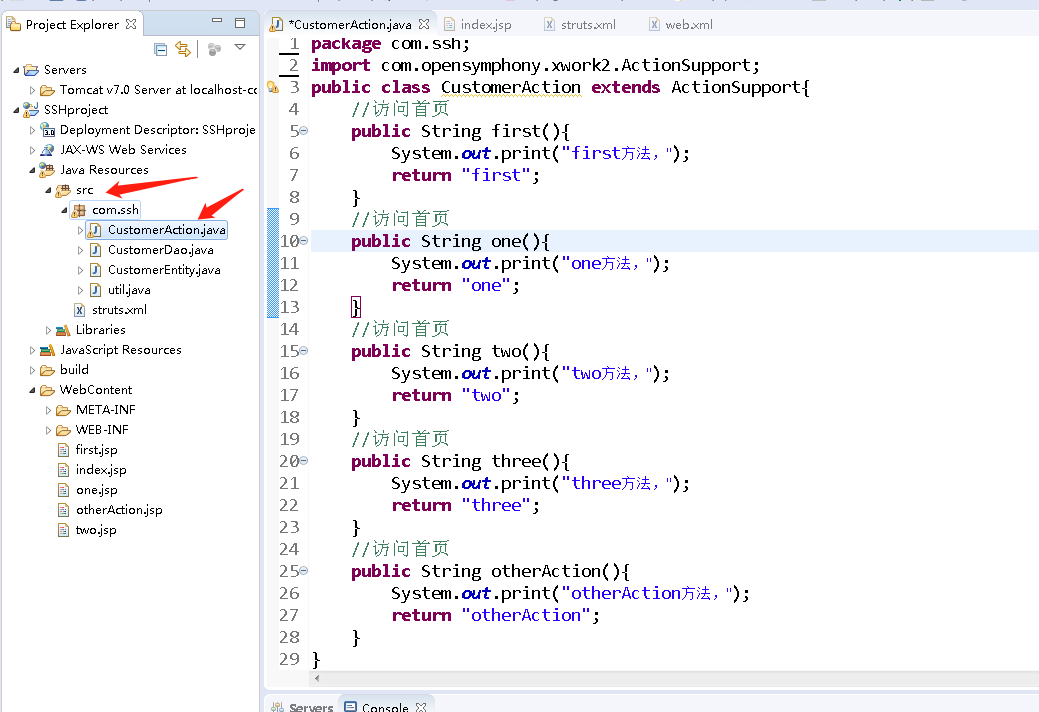
Task: Click the warning marker beside line 2
Action: (271, 87)
